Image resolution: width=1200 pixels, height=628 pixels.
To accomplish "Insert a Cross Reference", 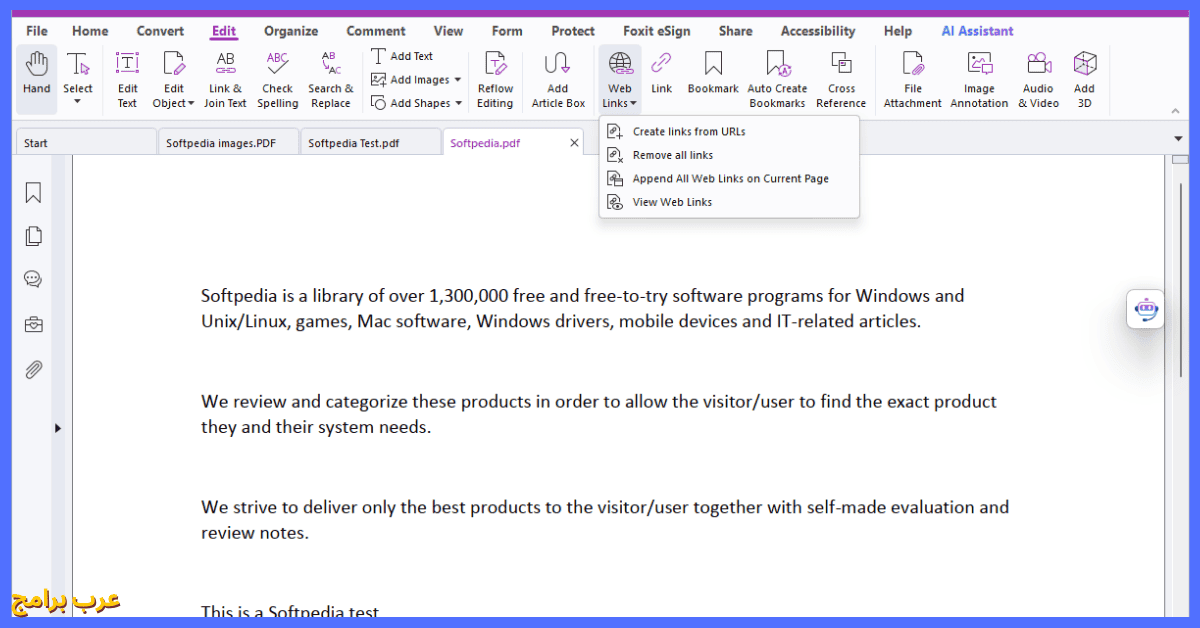I will [x=841, y=78].
